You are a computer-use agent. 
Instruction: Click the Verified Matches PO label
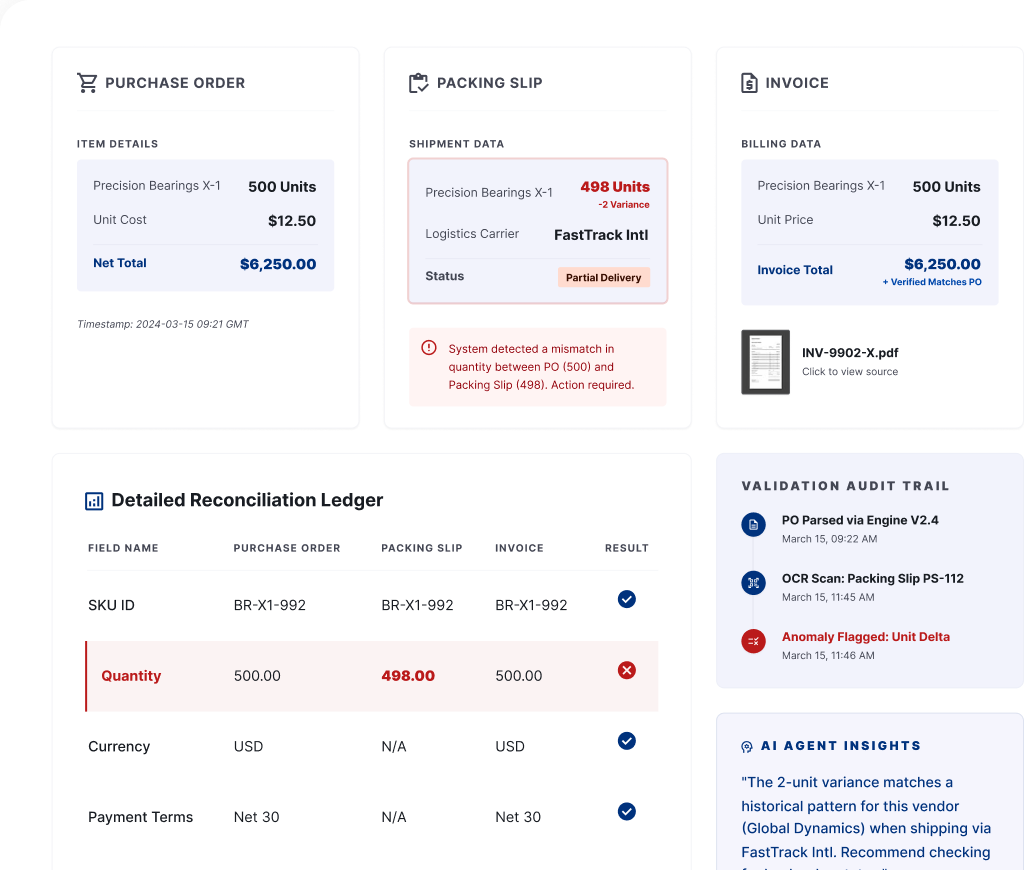[932, 282]
